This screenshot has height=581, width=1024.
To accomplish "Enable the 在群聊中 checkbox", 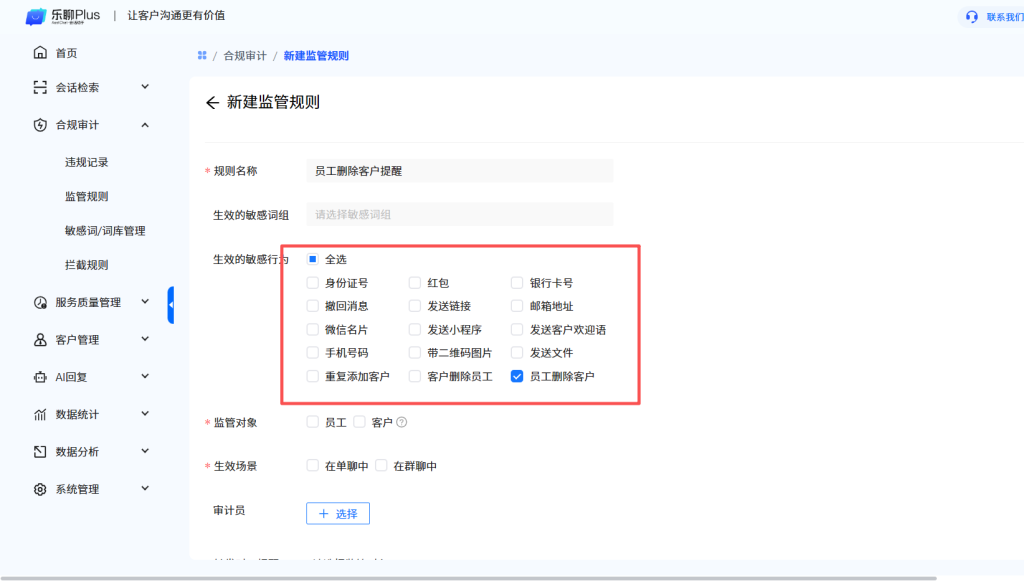I will tap(381, 466).
